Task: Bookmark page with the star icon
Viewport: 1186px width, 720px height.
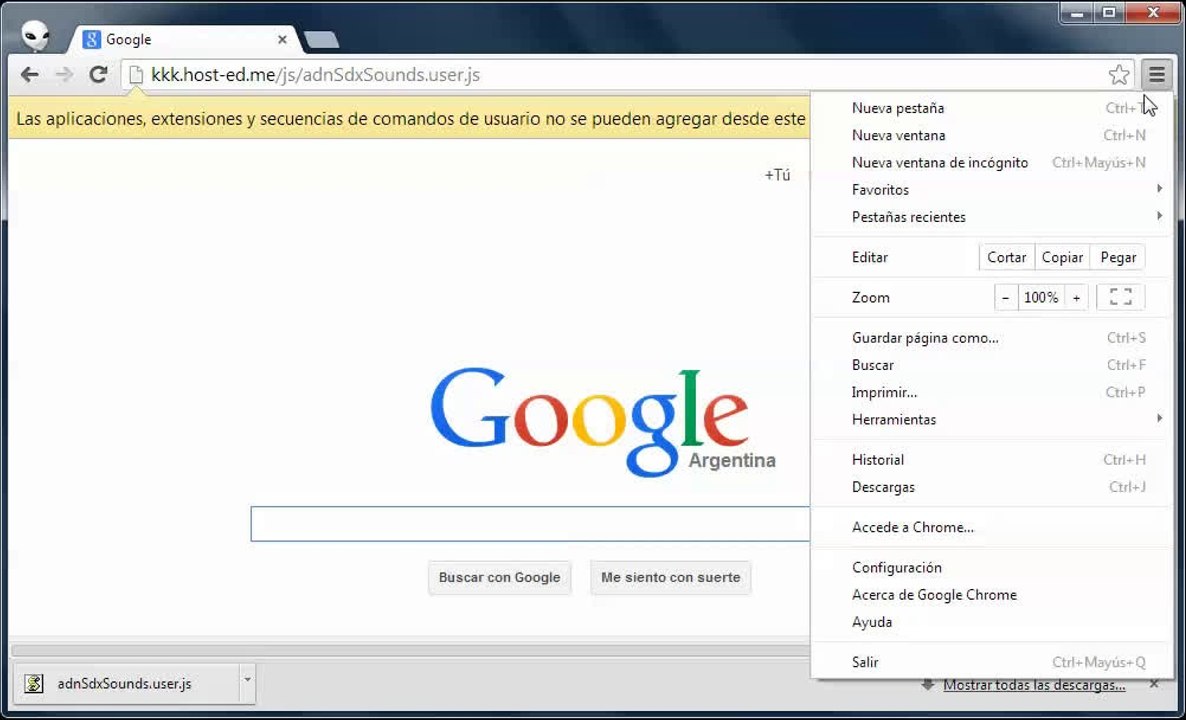Action: coord(1119,74)
